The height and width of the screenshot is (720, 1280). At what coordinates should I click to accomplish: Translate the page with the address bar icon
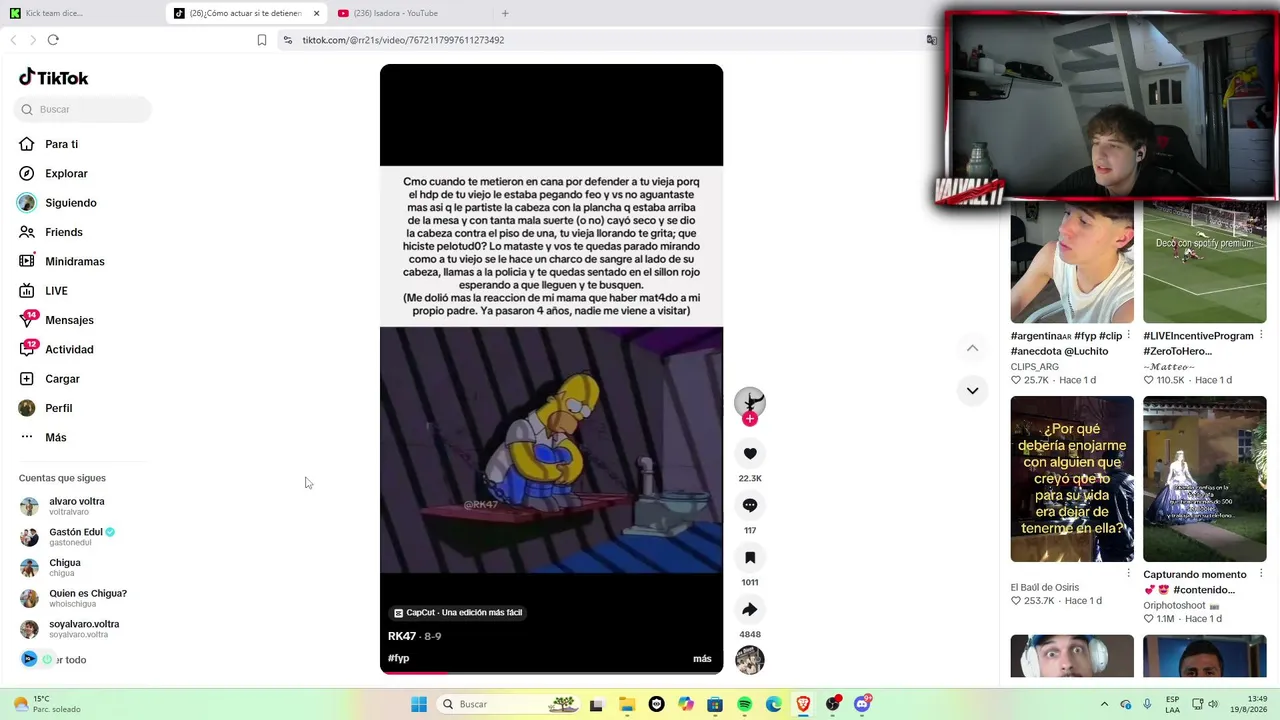click(x=931, y=40)
